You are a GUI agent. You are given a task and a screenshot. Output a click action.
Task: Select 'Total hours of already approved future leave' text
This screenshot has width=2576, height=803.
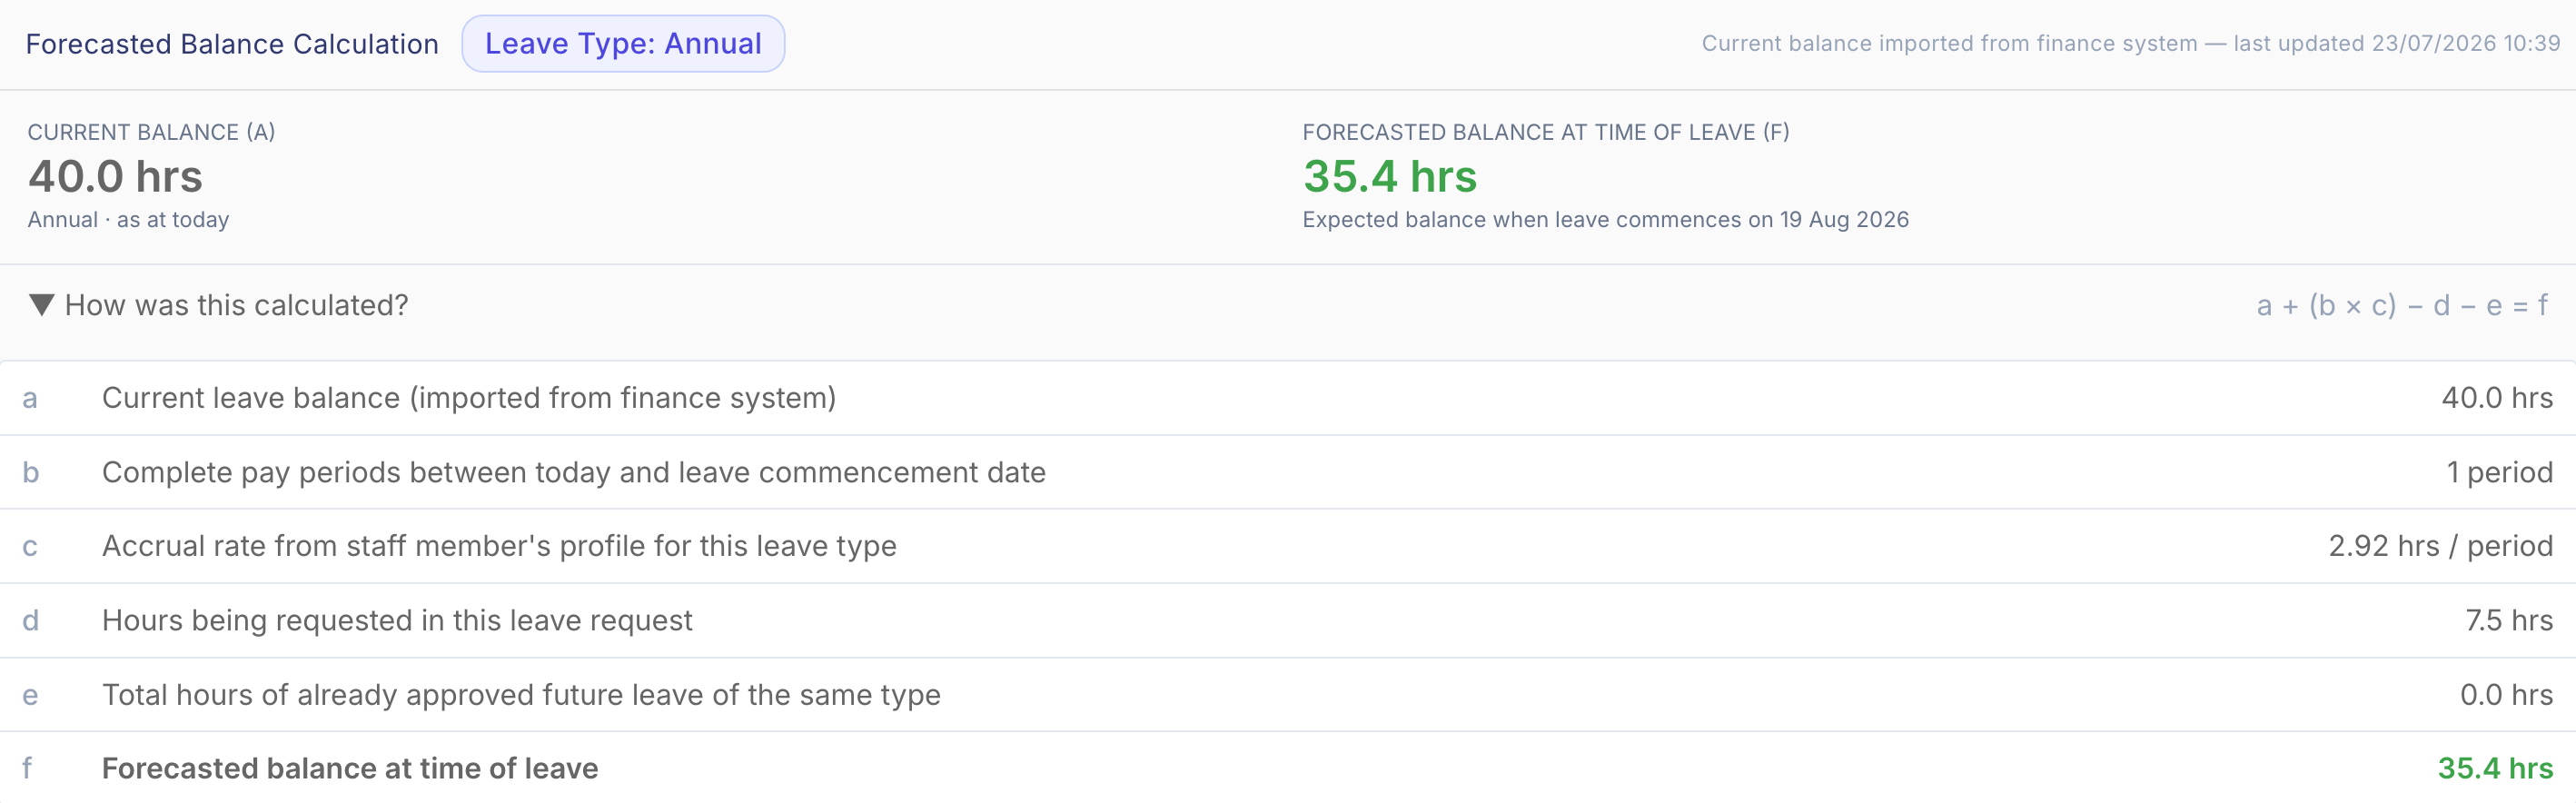(x=521, y=695)
